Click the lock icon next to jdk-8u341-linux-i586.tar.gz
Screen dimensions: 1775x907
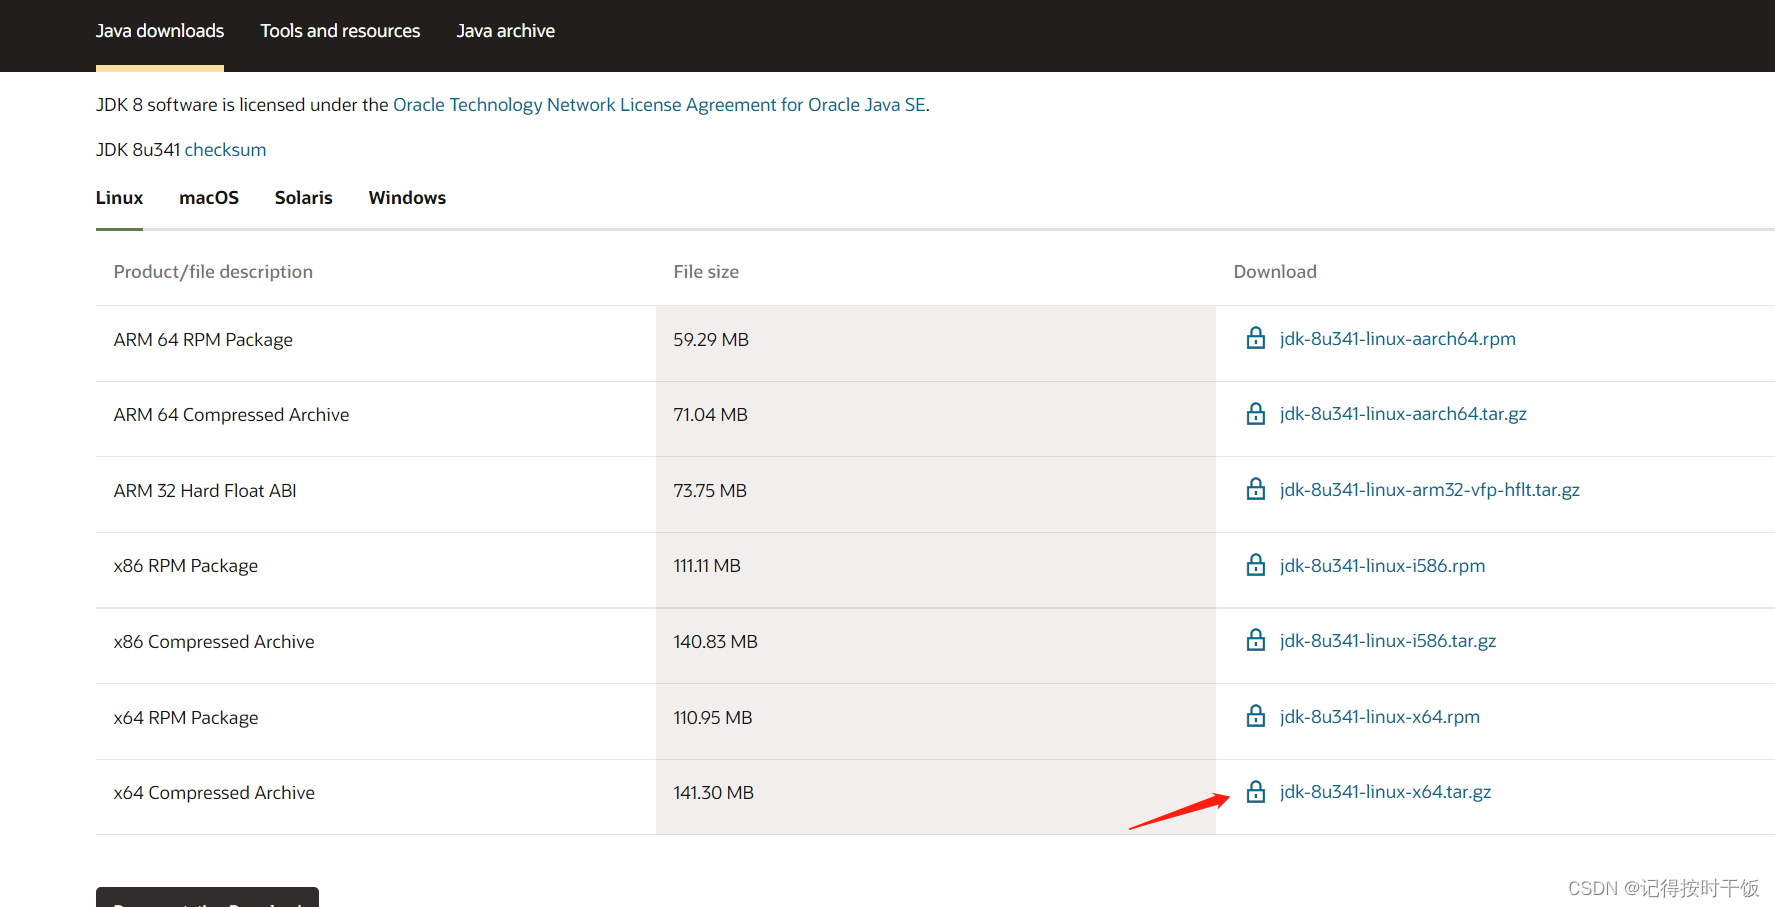tap(1256, 640)
